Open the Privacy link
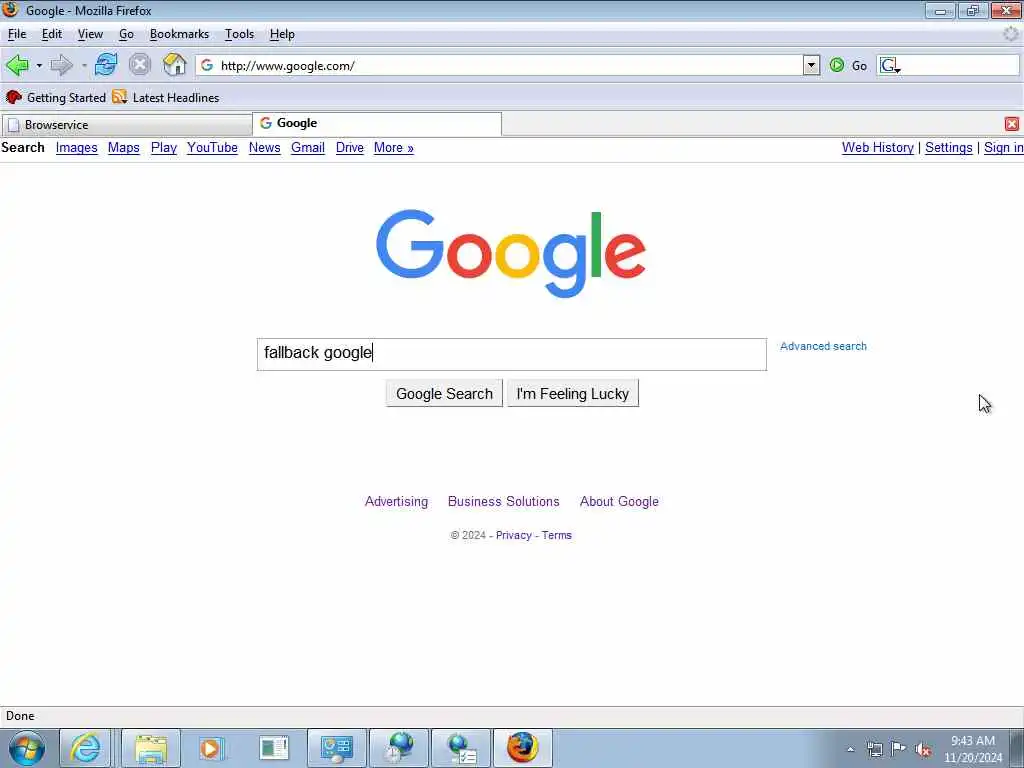1024x768 pixels. point(513,535)
